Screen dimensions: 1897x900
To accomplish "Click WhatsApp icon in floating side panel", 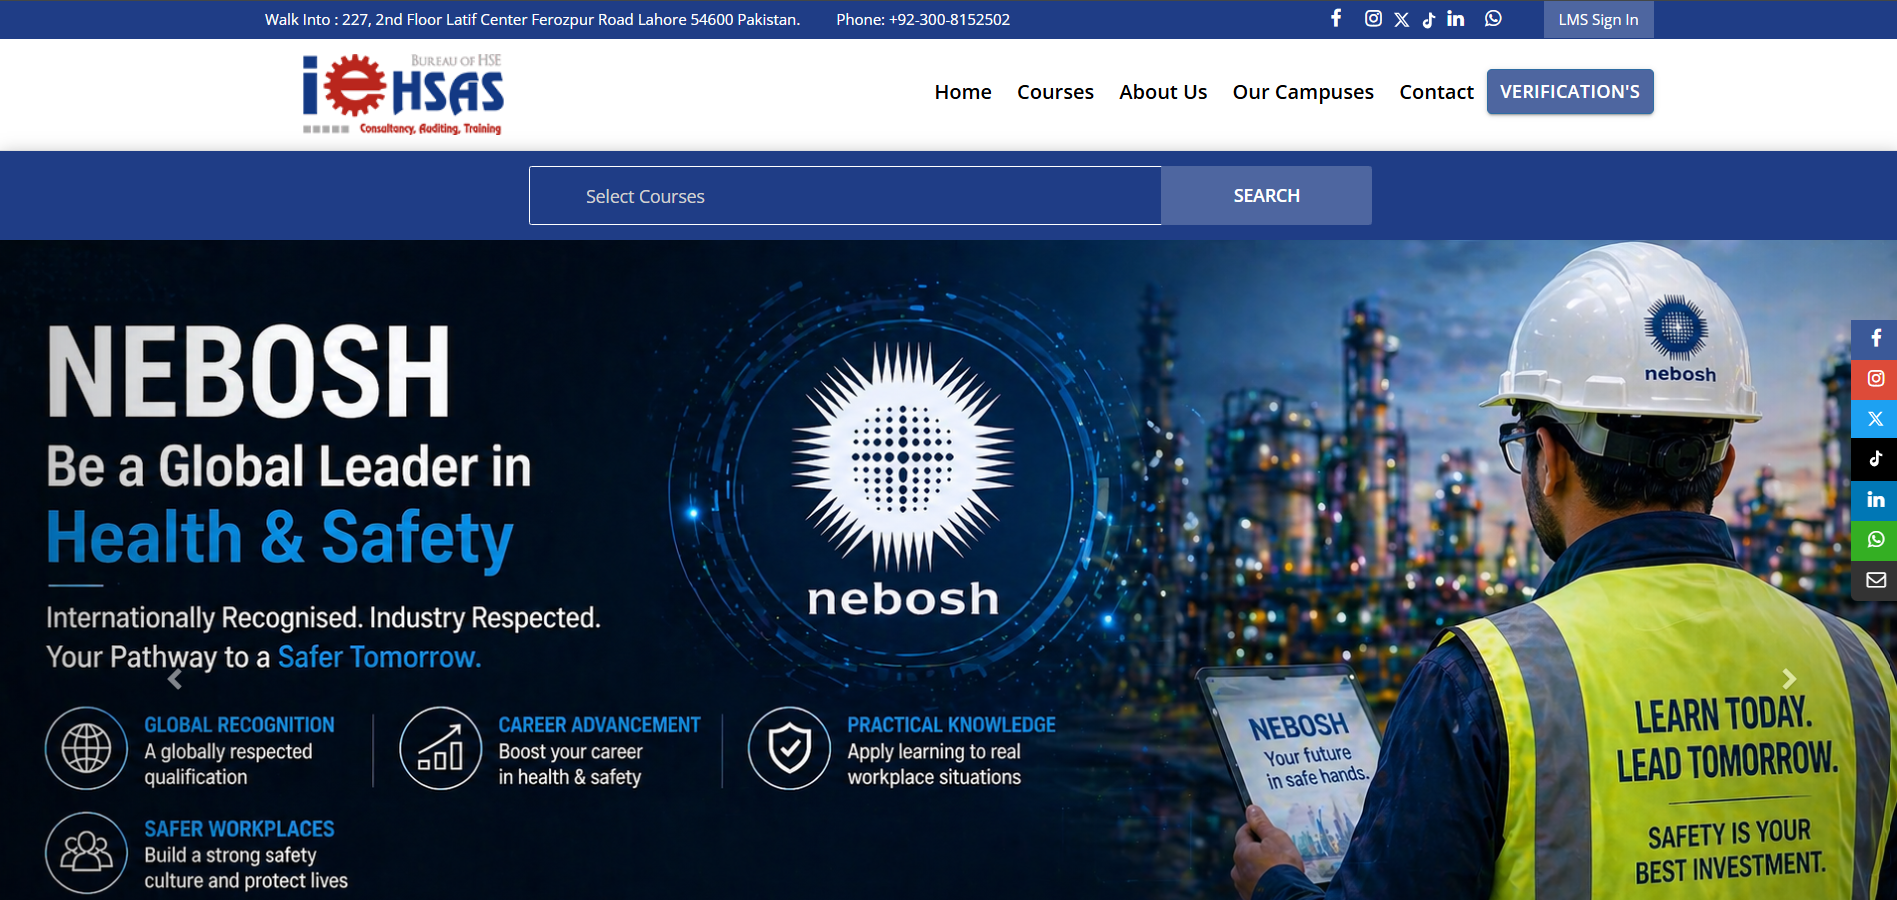I will click(x=1874, y=540).
